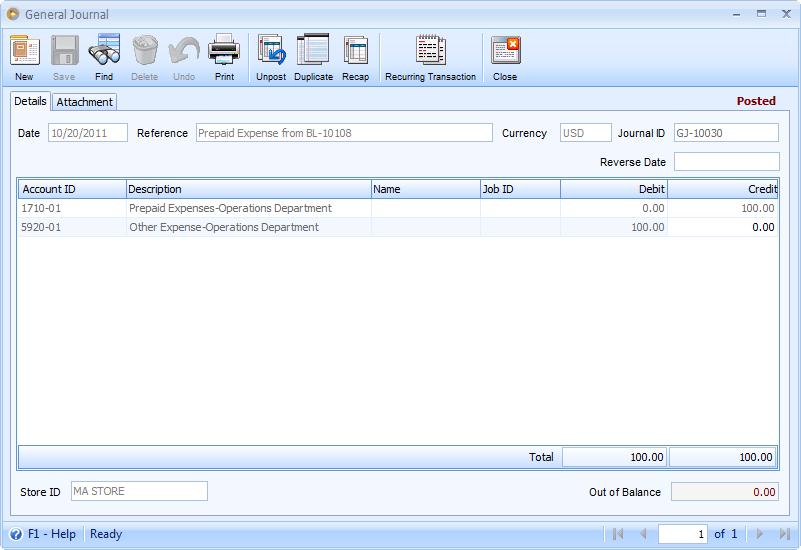Click the Journal ID field GJ-10030
Viewport: 801px width, 550px height.
[726, 133]
